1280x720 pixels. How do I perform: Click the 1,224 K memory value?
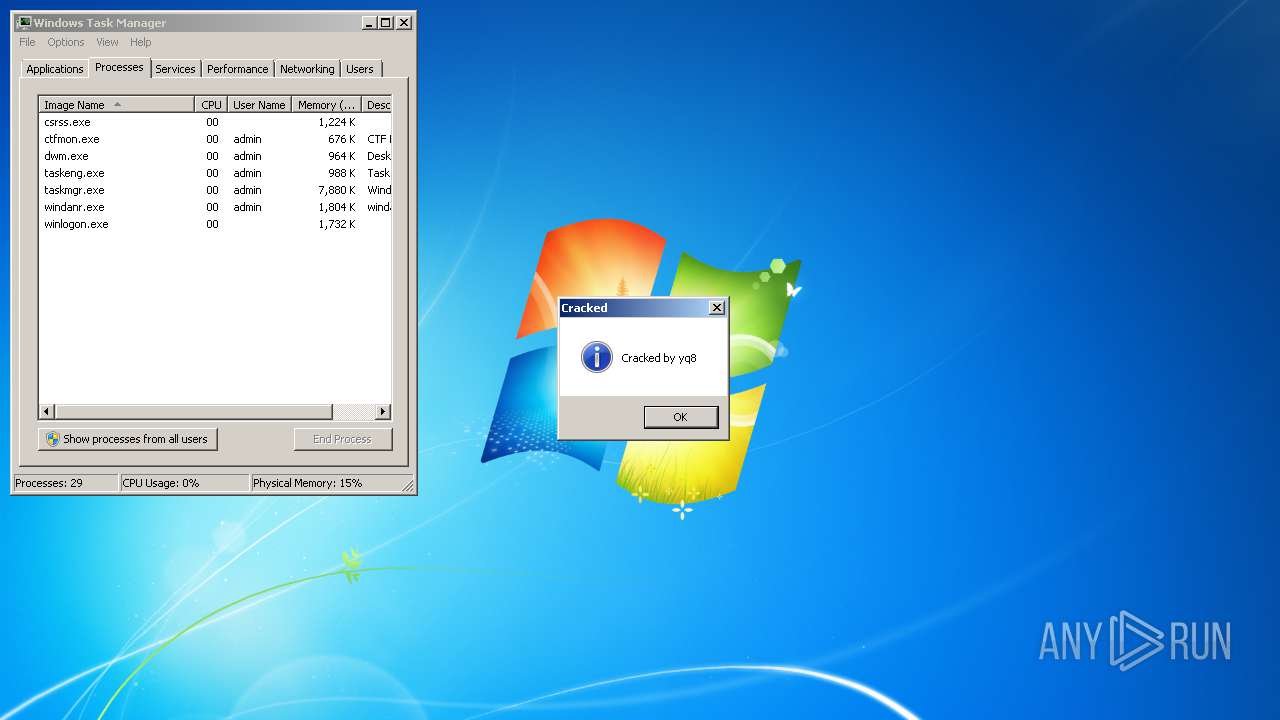click(x=337, y=122)
